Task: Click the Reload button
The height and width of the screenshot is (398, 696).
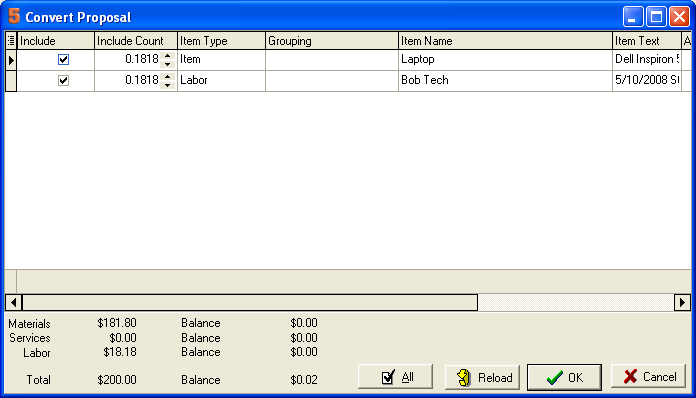Action: 482,377
